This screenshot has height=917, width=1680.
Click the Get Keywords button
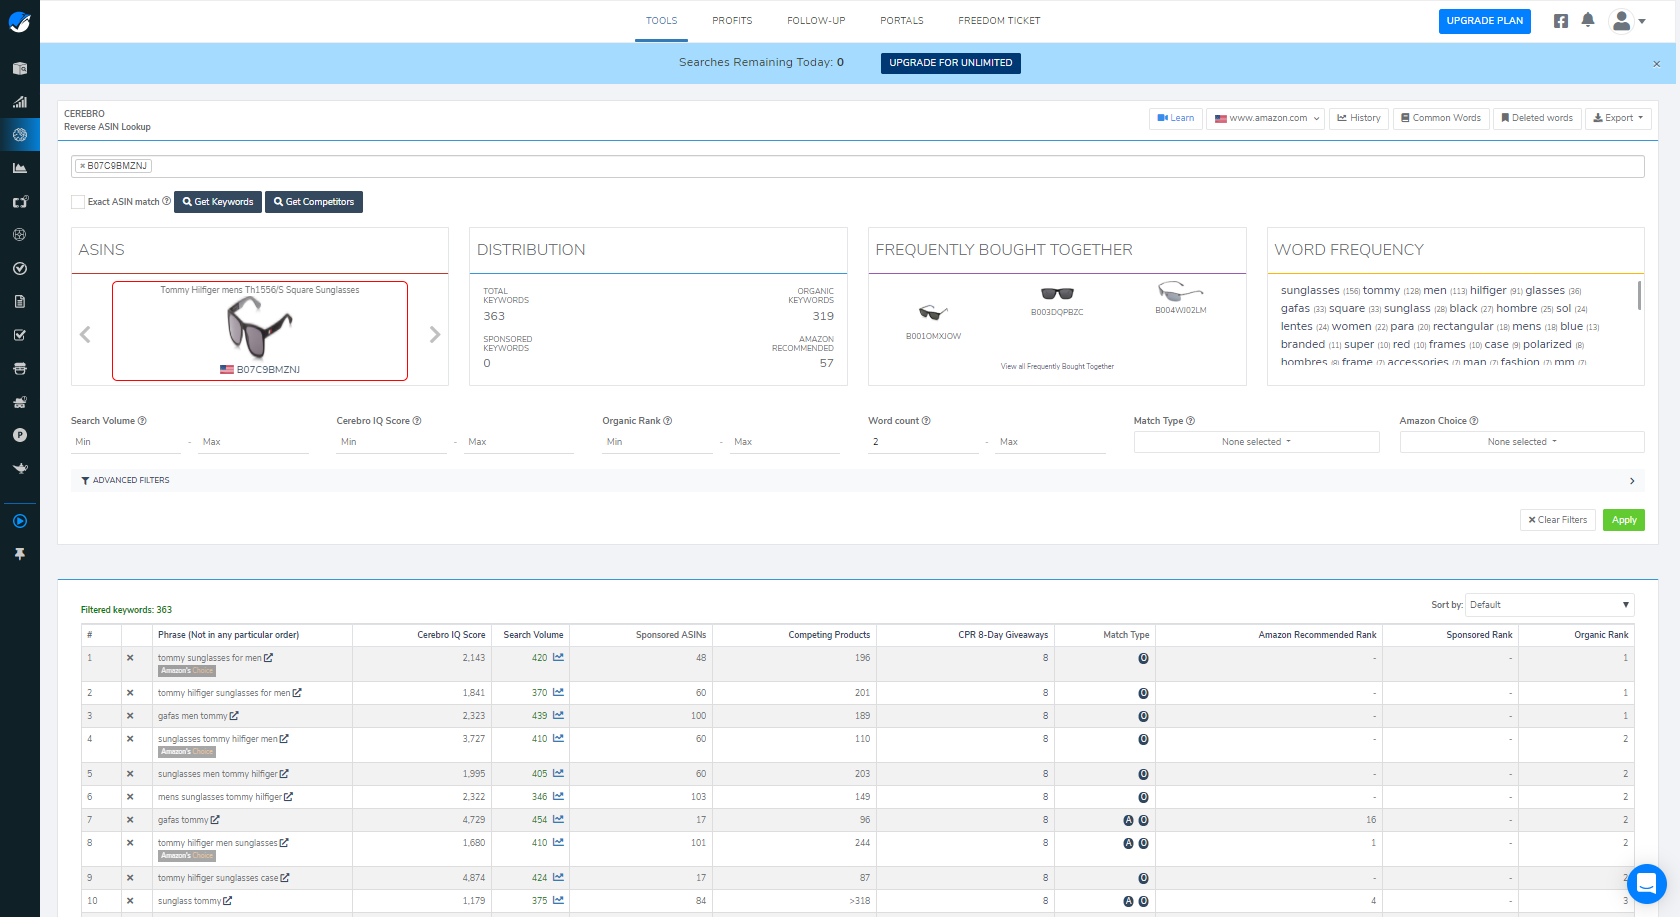click(x=218, y=202)
